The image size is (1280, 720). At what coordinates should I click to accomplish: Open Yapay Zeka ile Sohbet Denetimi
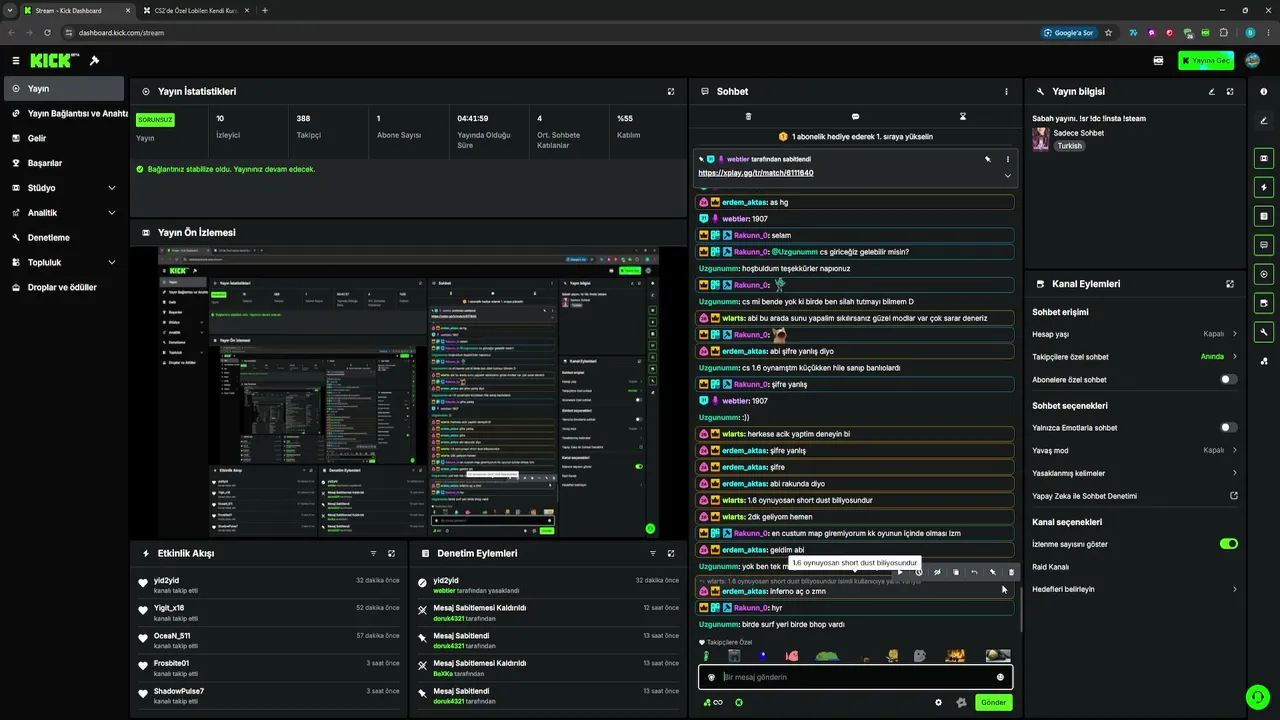pyautogui.click(x=1135, y=496)
